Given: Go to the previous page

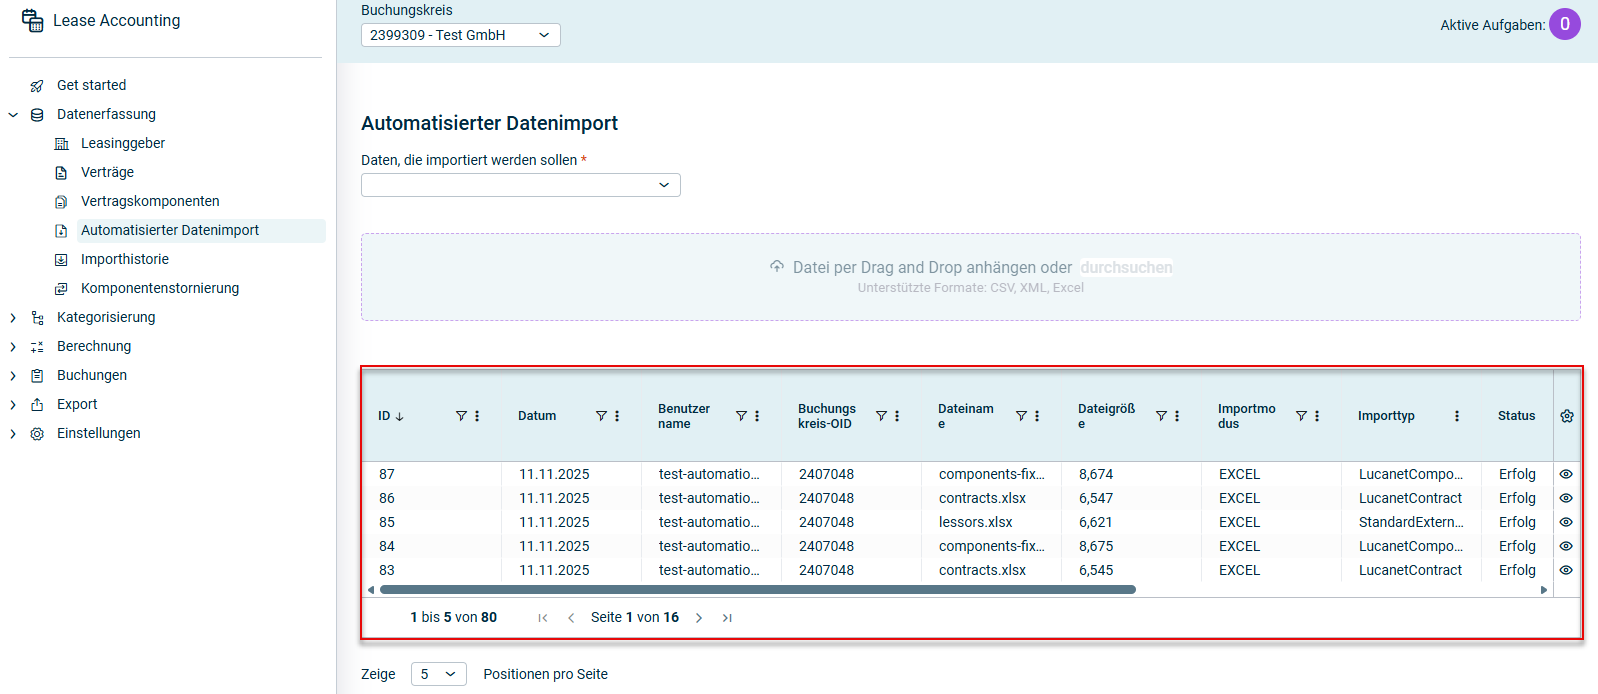Looking at the screenshot, I should pyautogui.click(x=571, y=618).
